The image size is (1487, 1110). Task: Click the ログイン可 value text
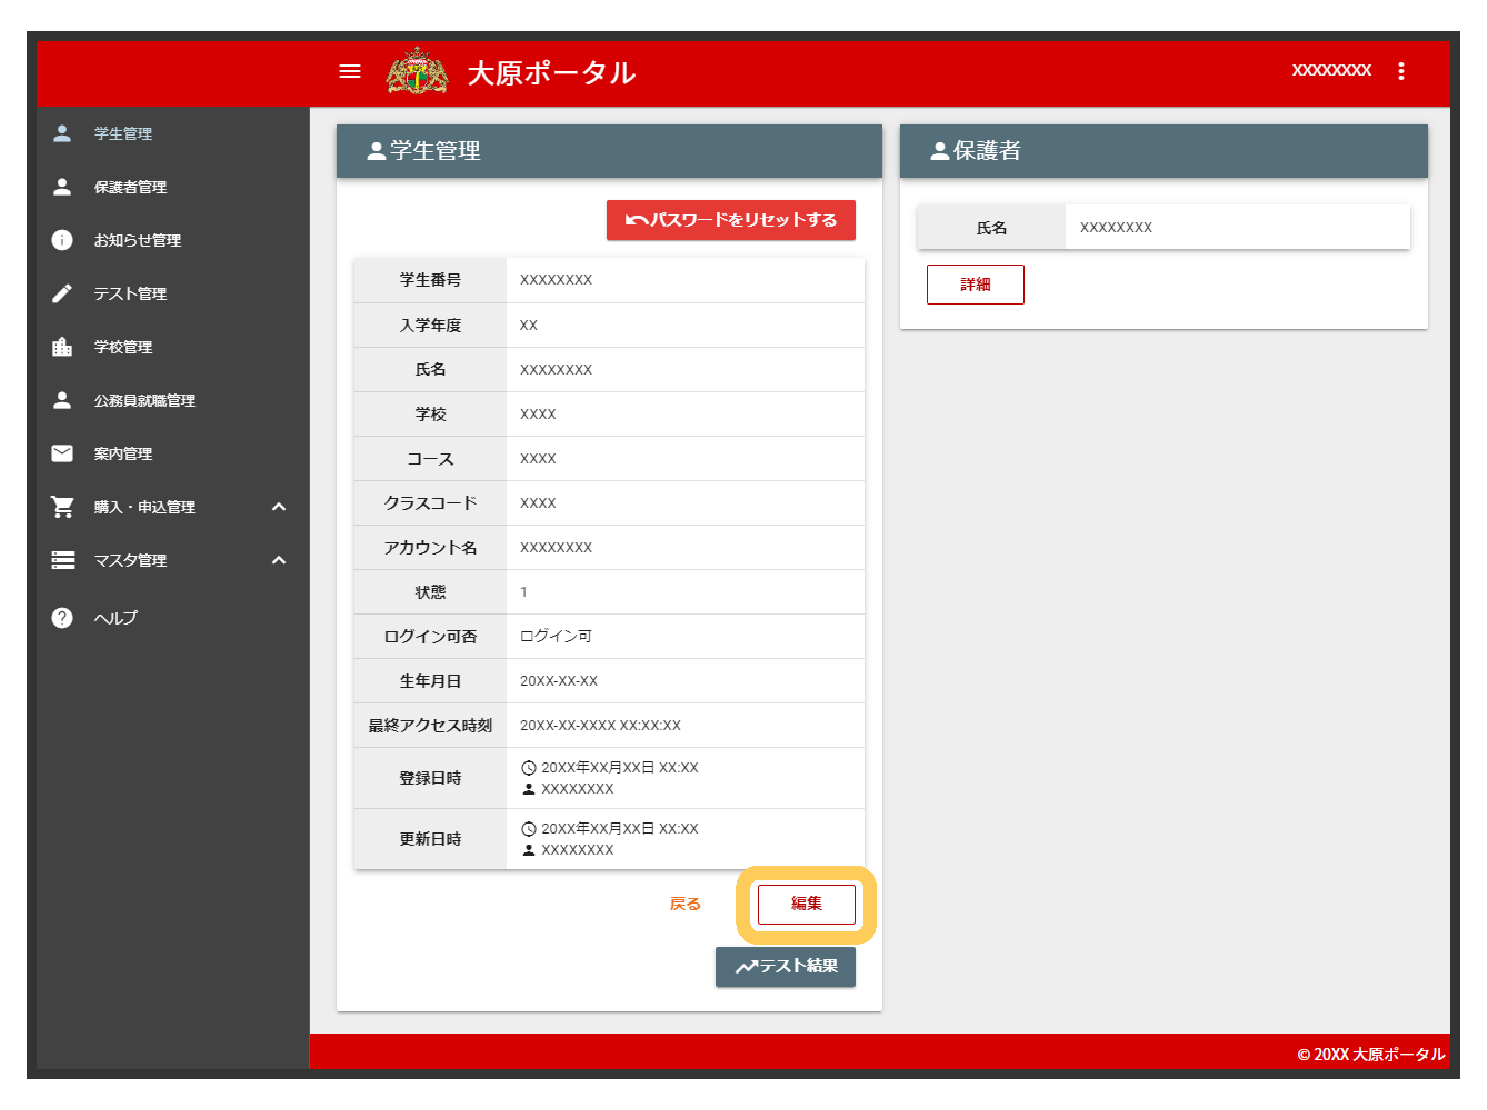[x=556, y=636]
